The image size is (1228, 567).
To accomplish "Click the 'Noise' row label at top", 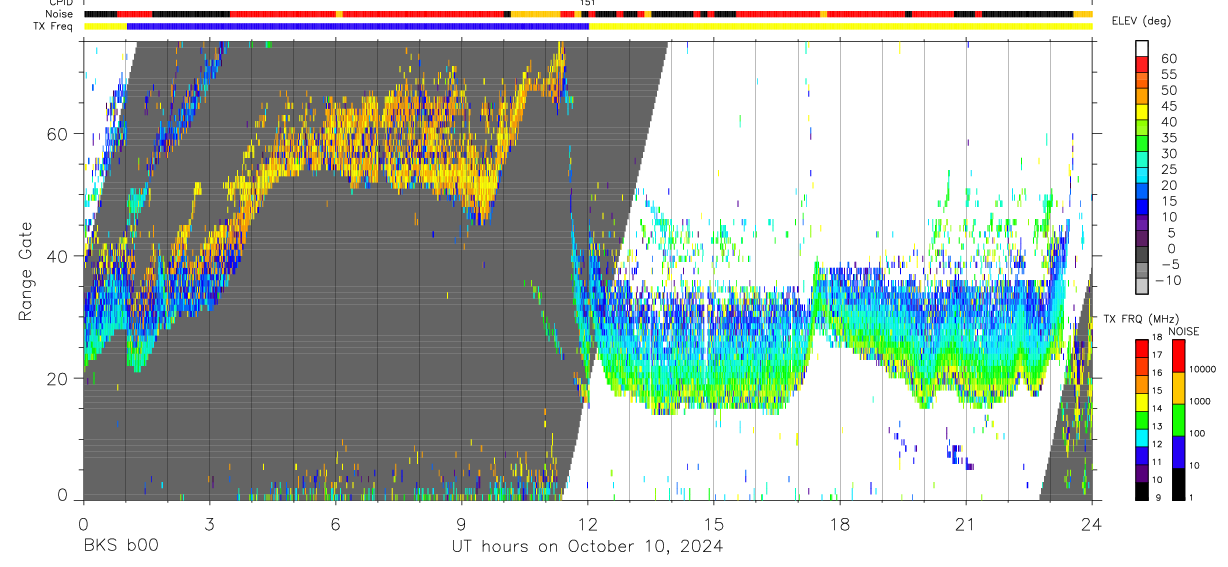I will 60,14.
